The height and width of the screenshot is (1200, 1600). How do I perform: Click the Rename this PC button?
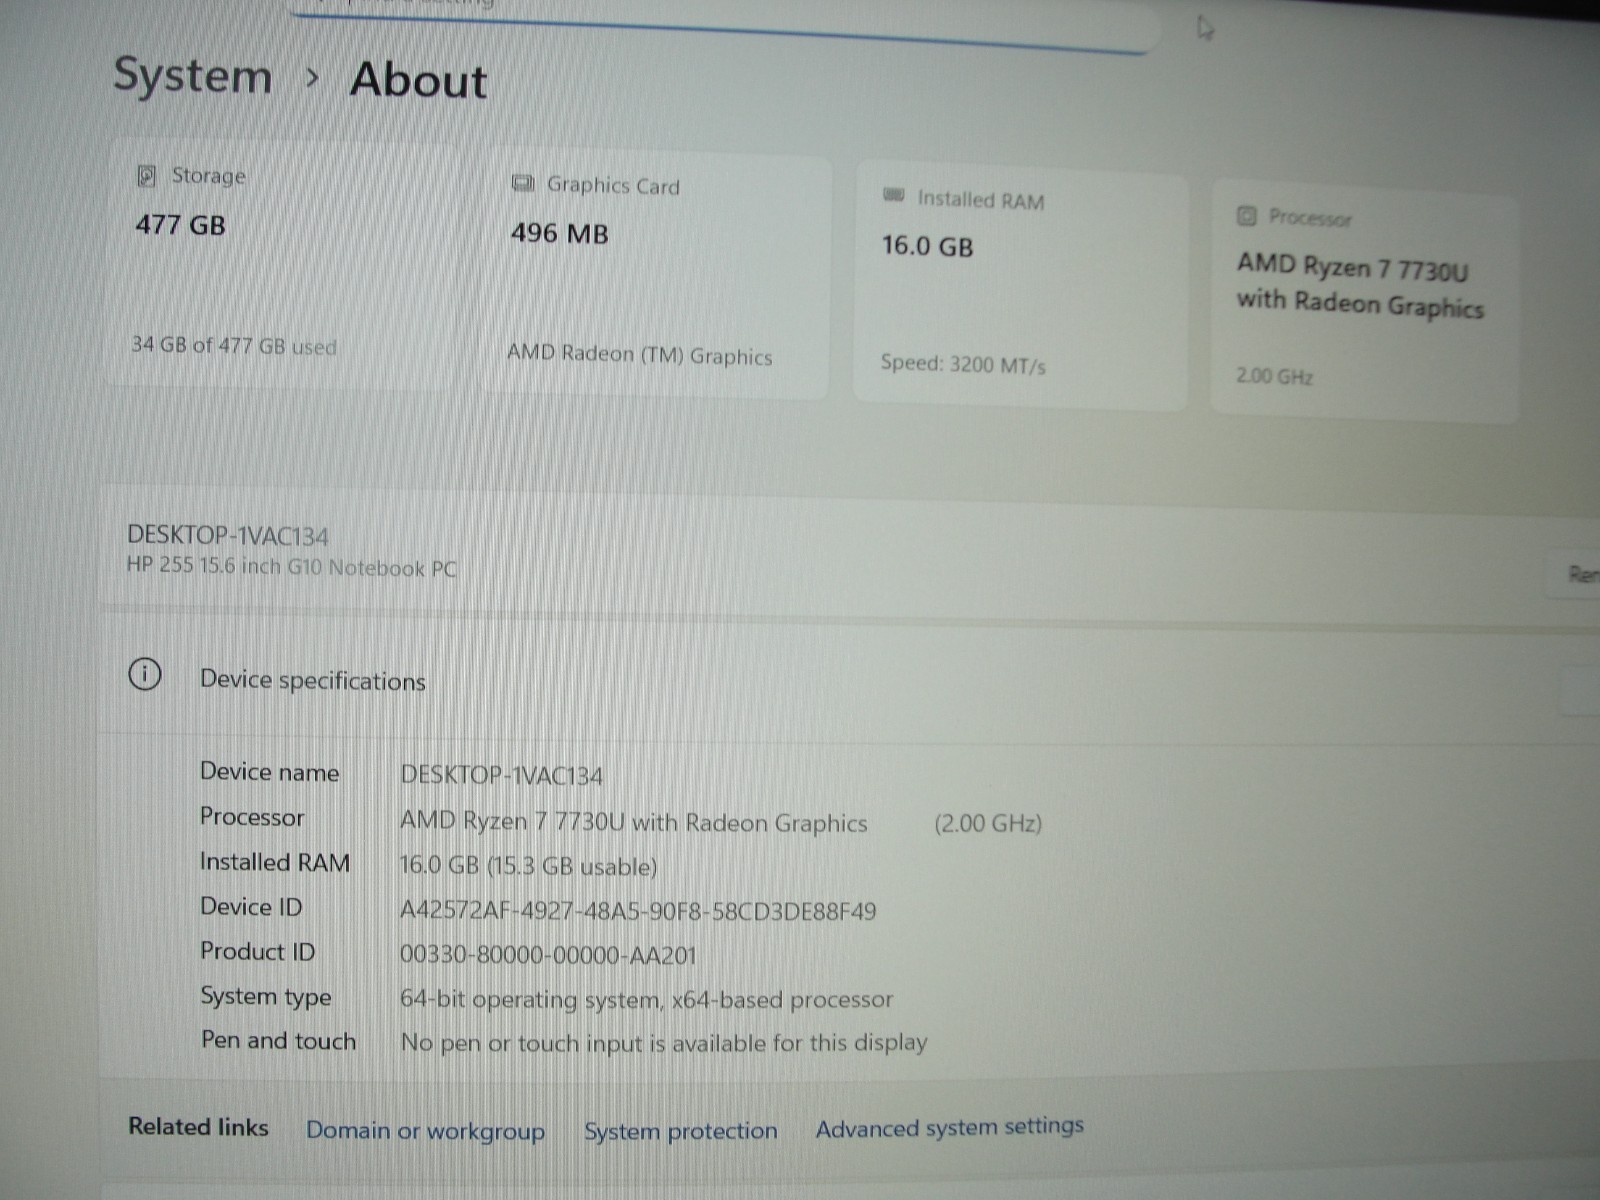pyautogui.click(x=1574, y=574)
